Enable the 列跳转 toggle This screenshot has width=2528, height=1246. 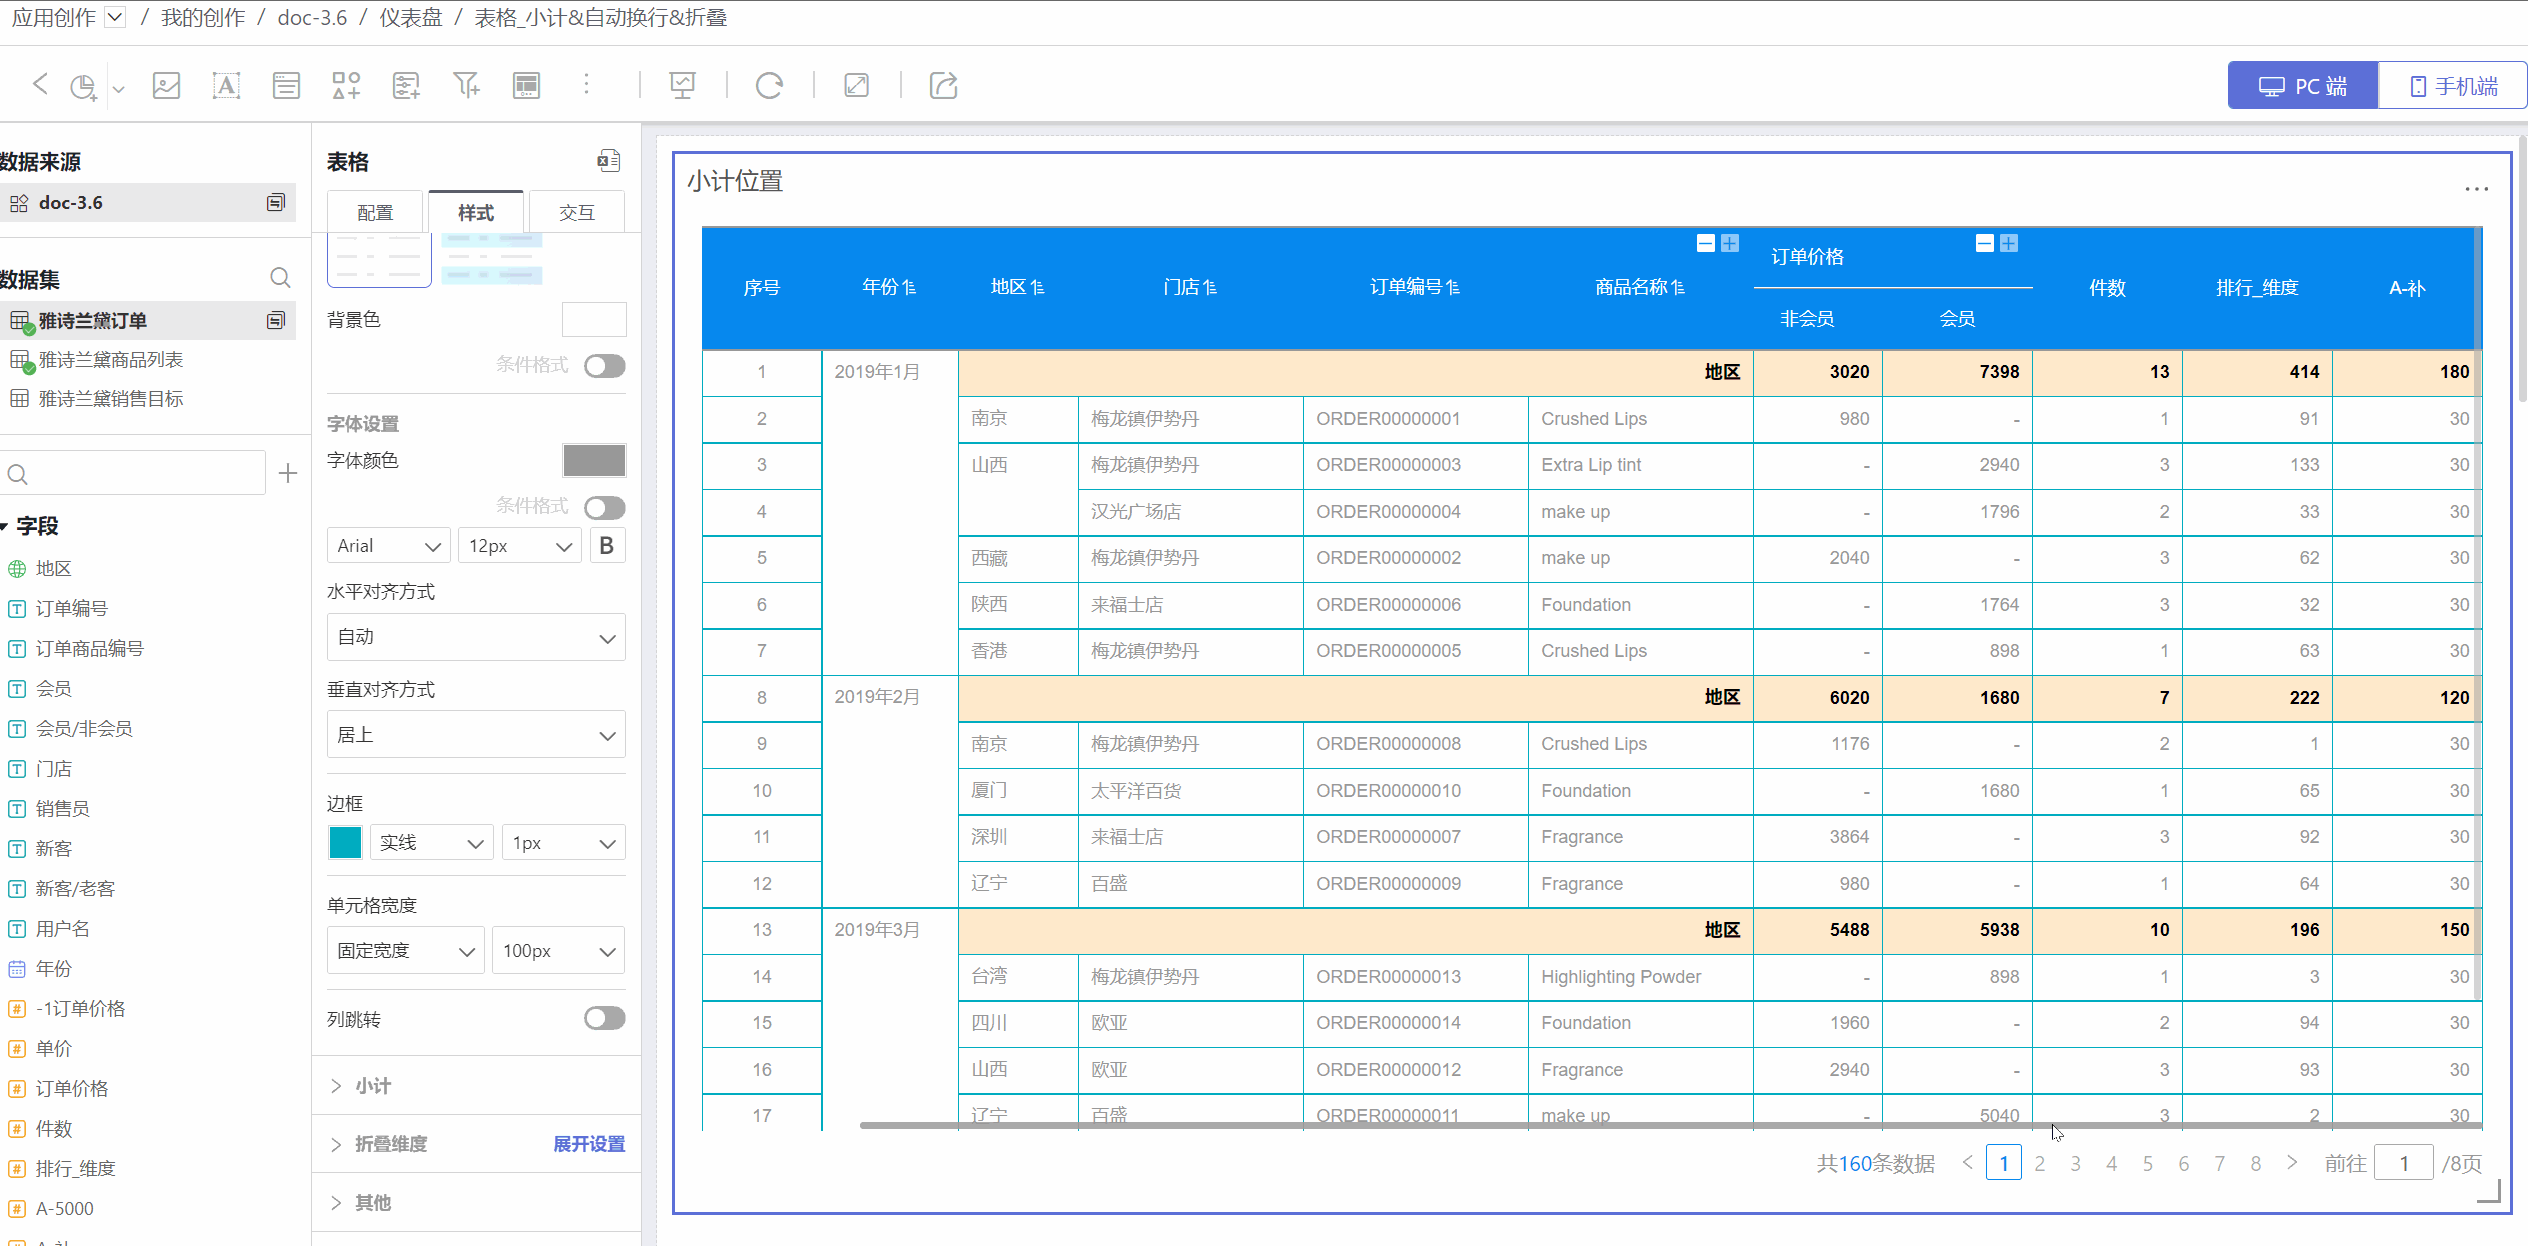tap(604, 1018)
